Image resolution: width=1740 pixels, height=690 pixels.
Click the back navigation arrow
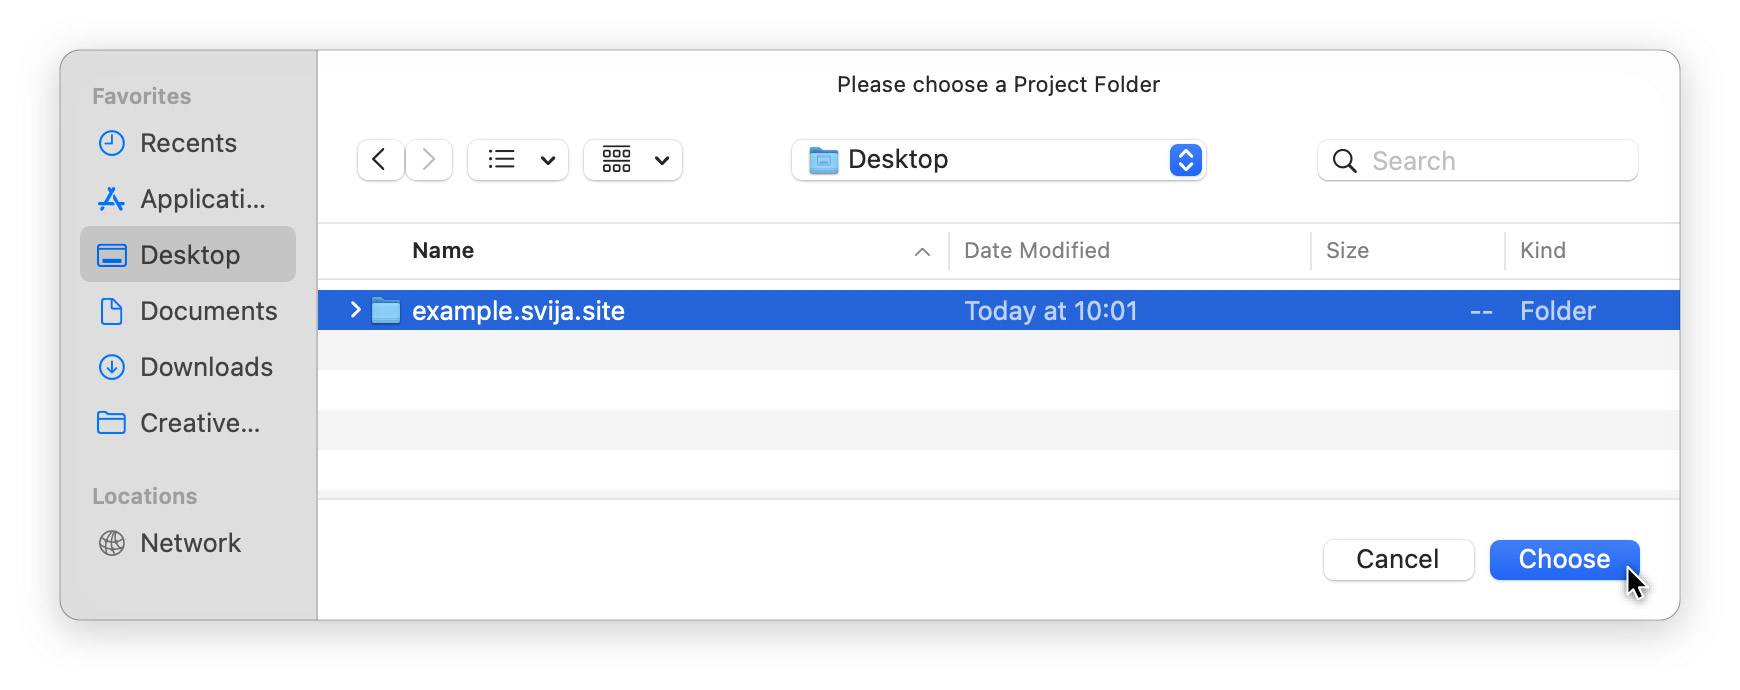click(x=380, y=160)
